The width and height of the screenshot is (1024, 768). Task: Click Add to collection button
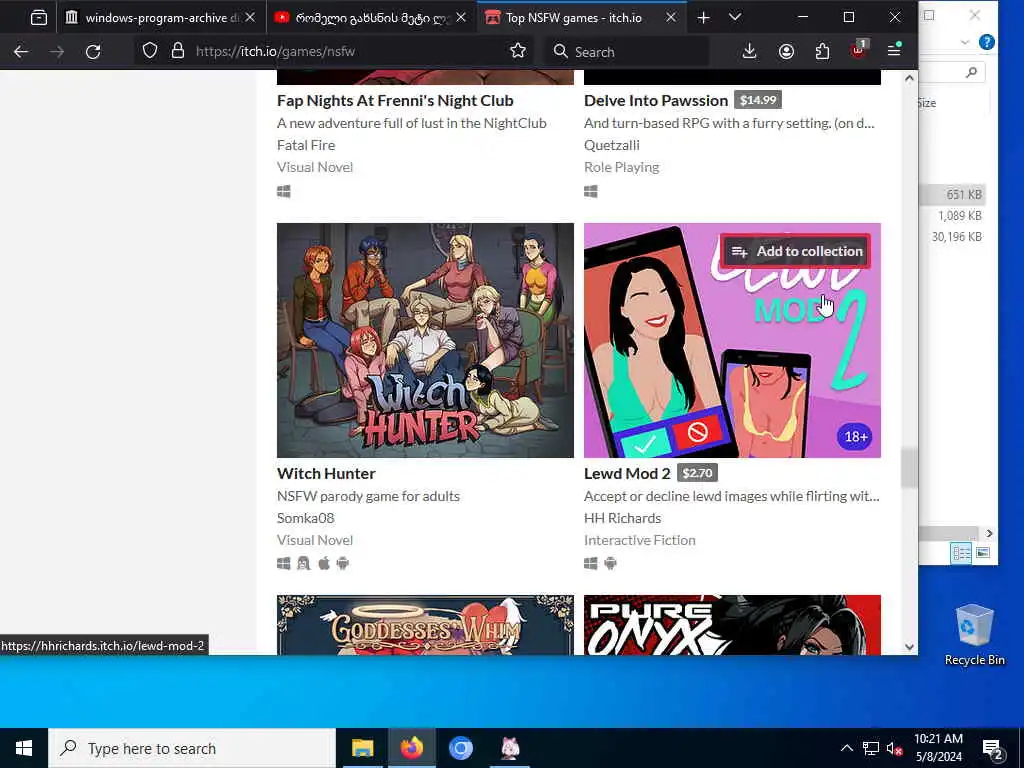click(x=796, y=251)
